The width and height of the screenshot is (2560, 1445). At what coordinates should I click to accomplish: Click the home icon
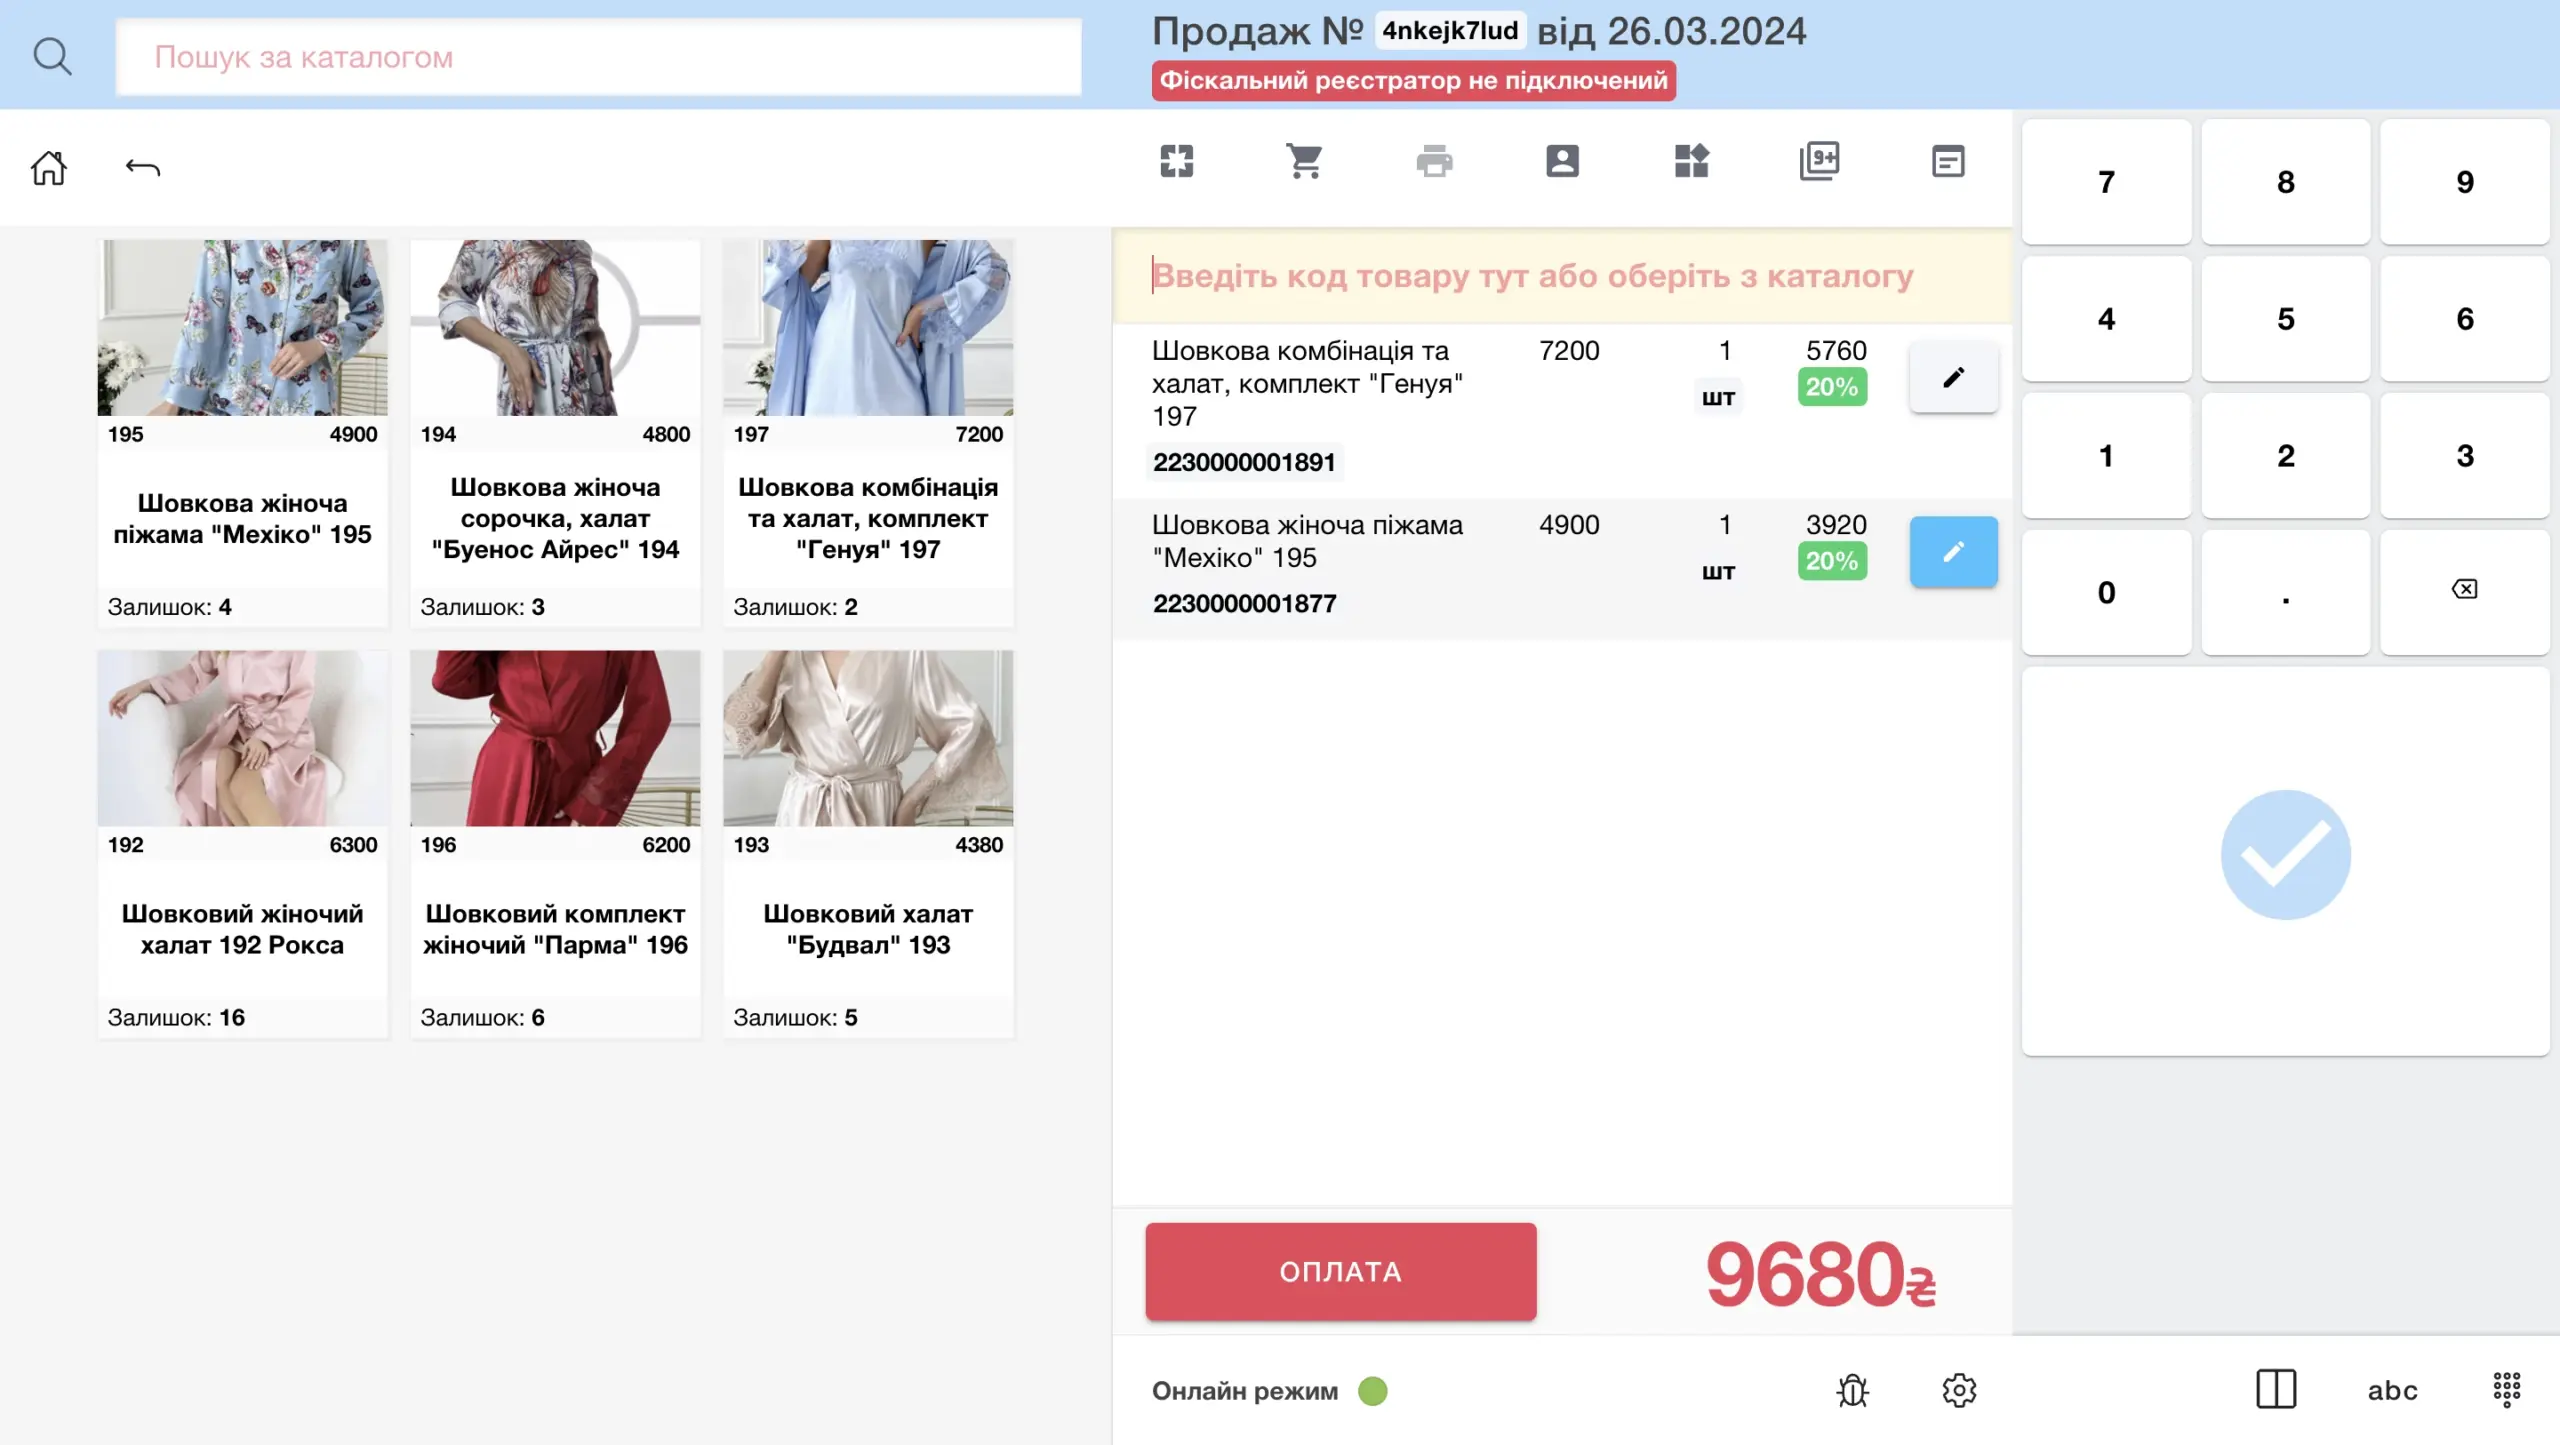tap(48, 167)
